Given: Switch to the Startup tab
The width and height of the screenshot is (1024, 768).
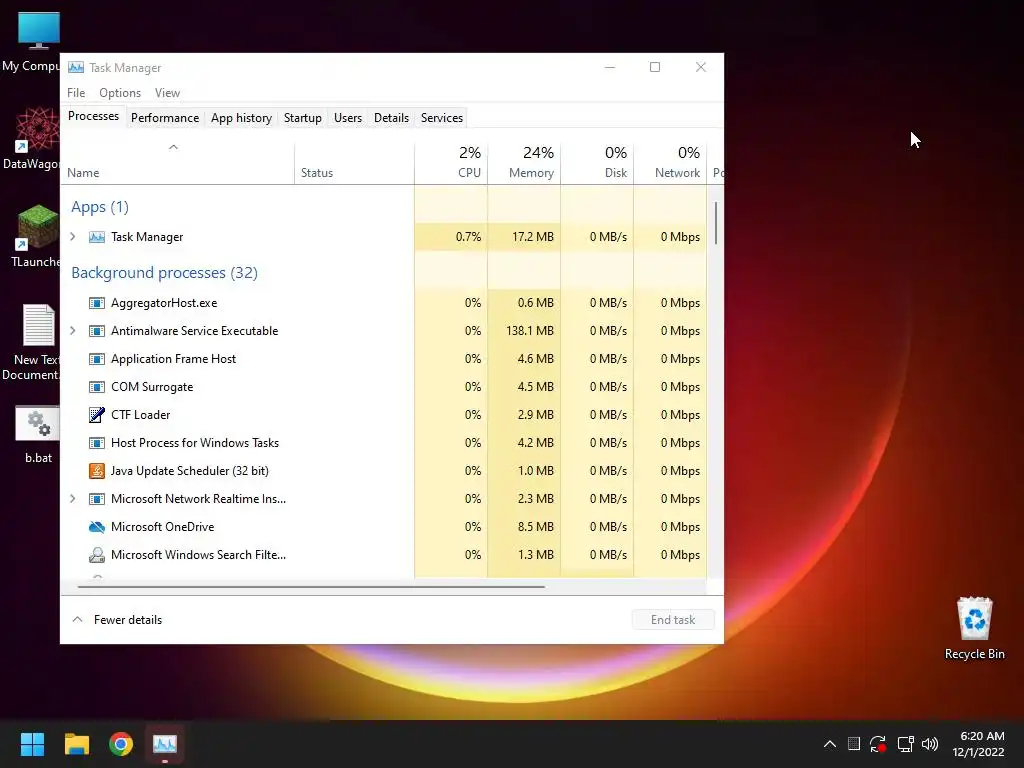Looking at the screenshot, I should [302, 118].
